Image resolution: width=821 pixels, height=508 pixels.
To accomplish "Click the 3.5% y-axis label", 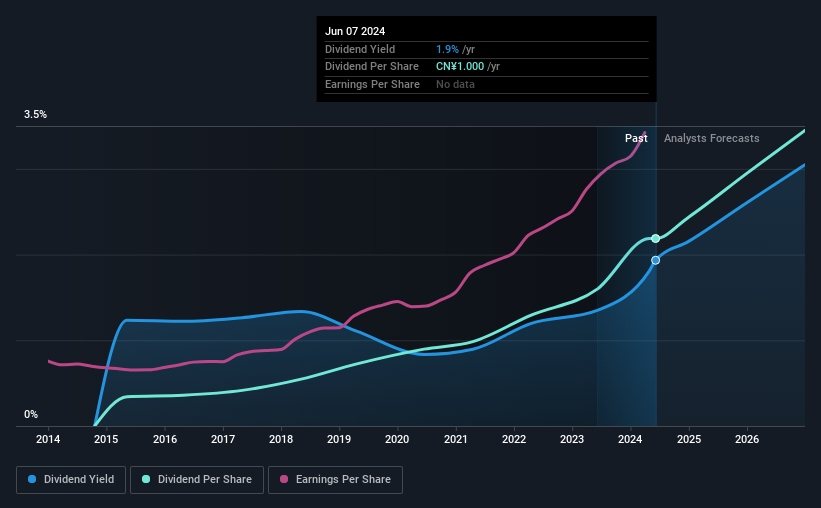I will point(35,114).
